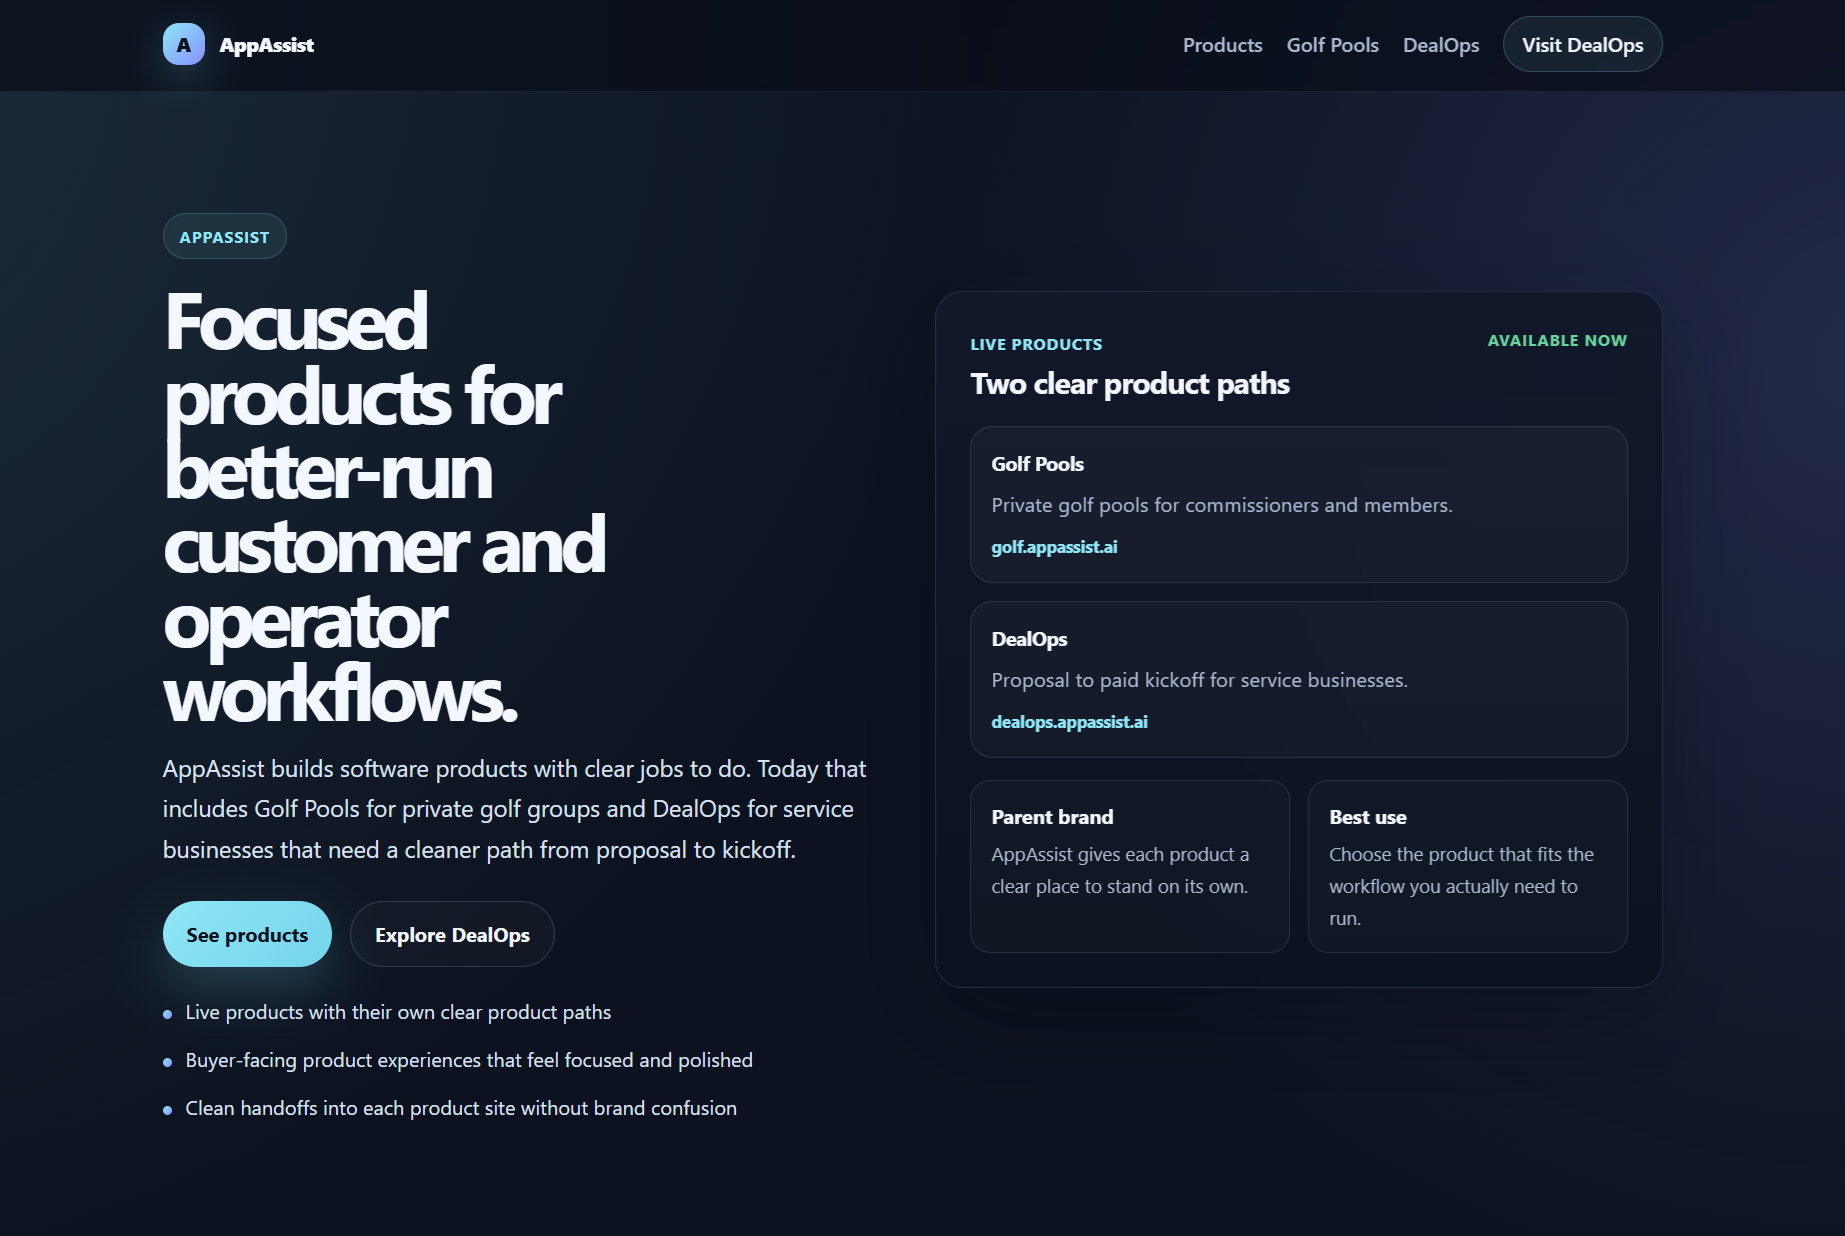Screen dimensions: 1845x1236
Task: Click the bullet about buyer-facing product experiences
Action: pyautogui.click(x=468, y=1060)
